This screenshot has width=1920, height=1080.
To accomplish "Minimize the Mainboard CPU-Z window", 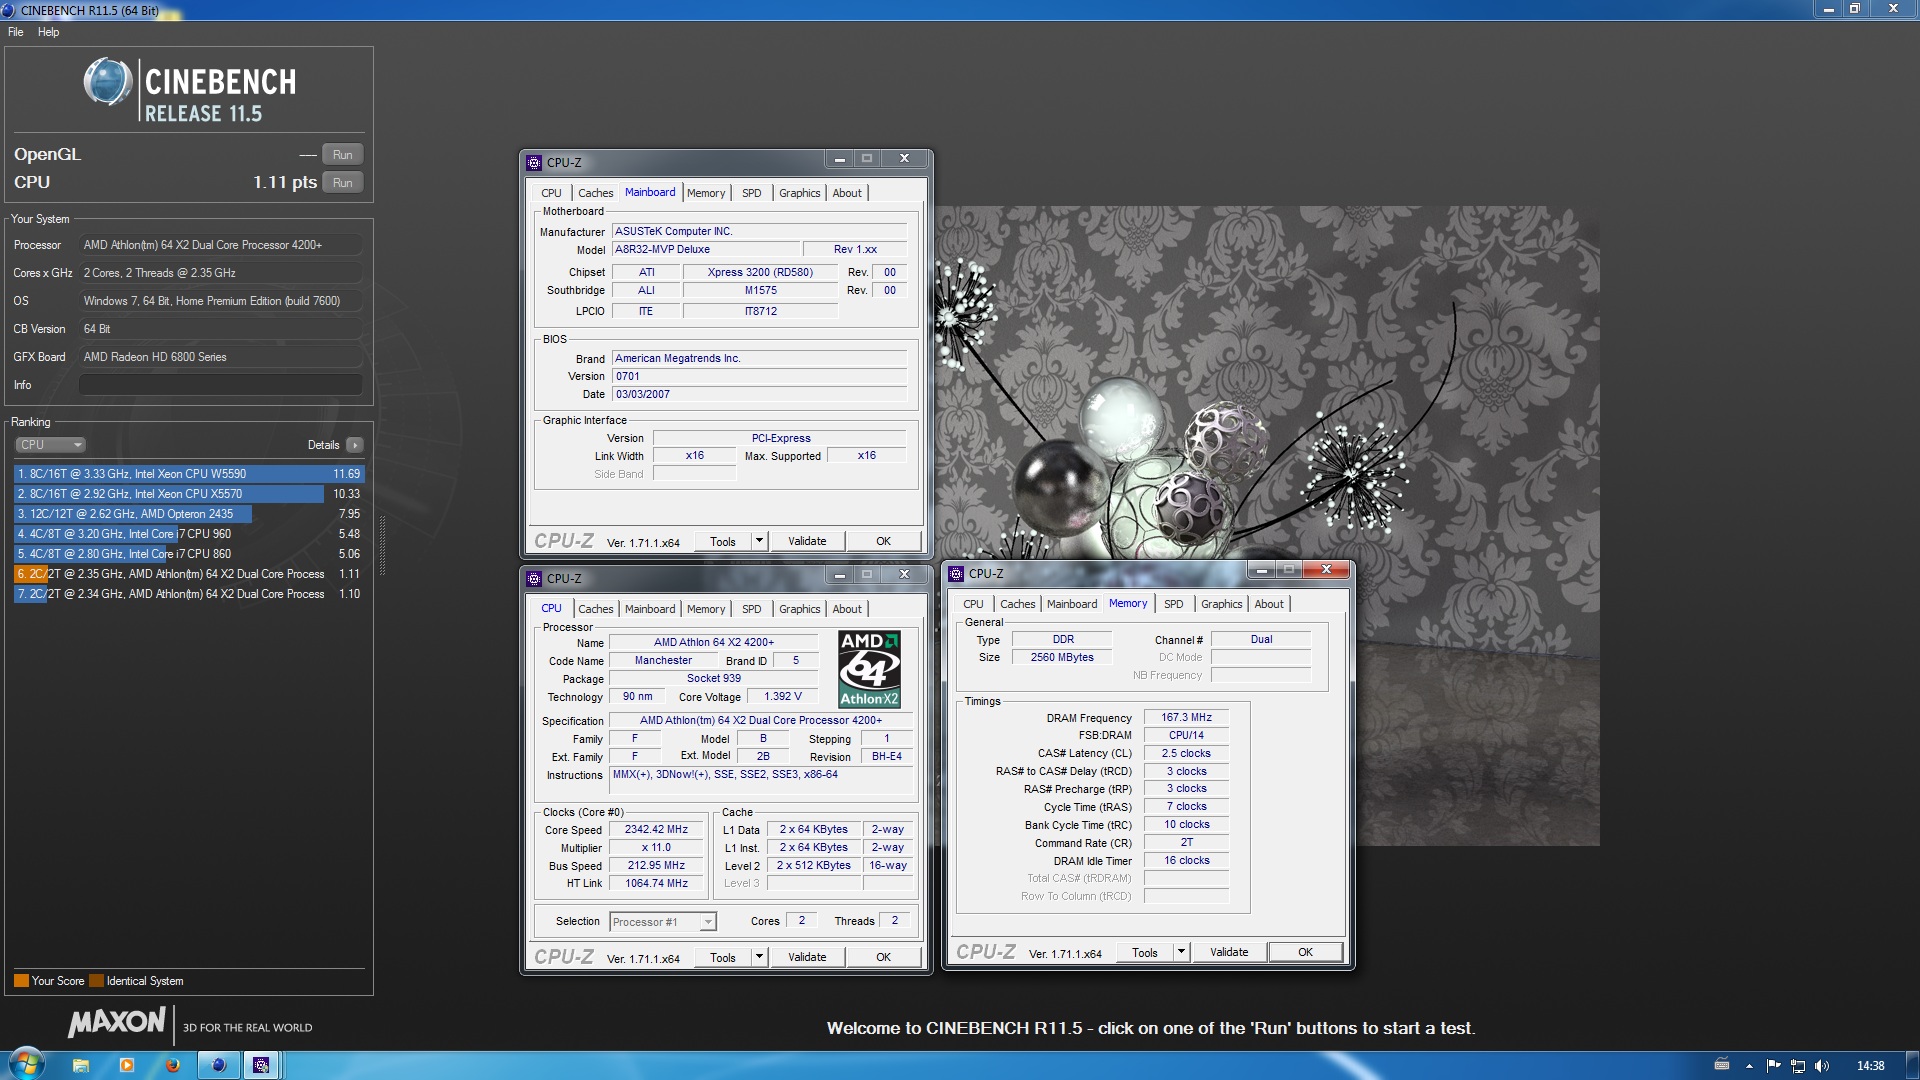I will 839,159.
